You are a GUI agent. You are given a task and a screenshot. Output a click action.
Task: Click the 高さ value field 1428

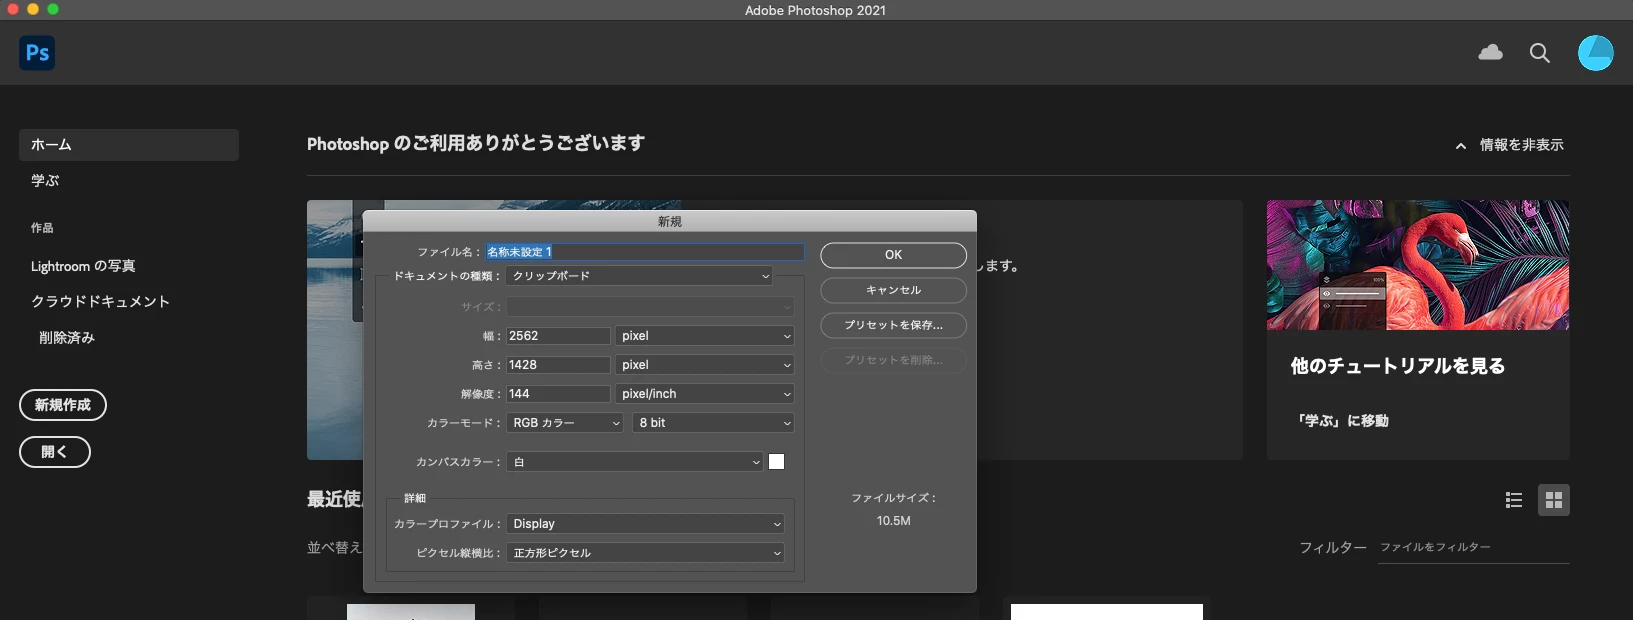(x=558, y=365)
